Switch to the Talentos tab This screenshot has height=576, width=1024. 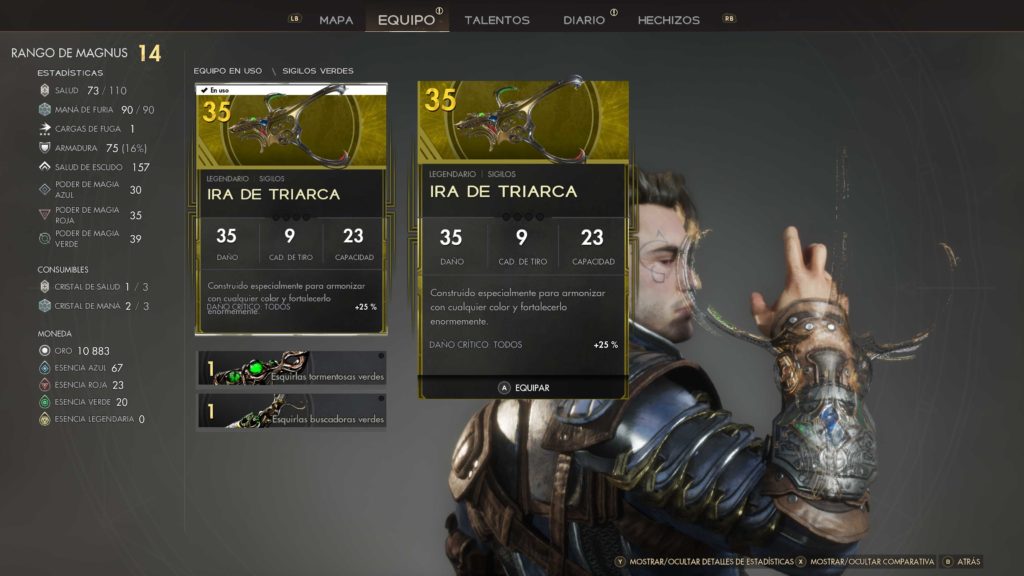[x=497, y=20]
